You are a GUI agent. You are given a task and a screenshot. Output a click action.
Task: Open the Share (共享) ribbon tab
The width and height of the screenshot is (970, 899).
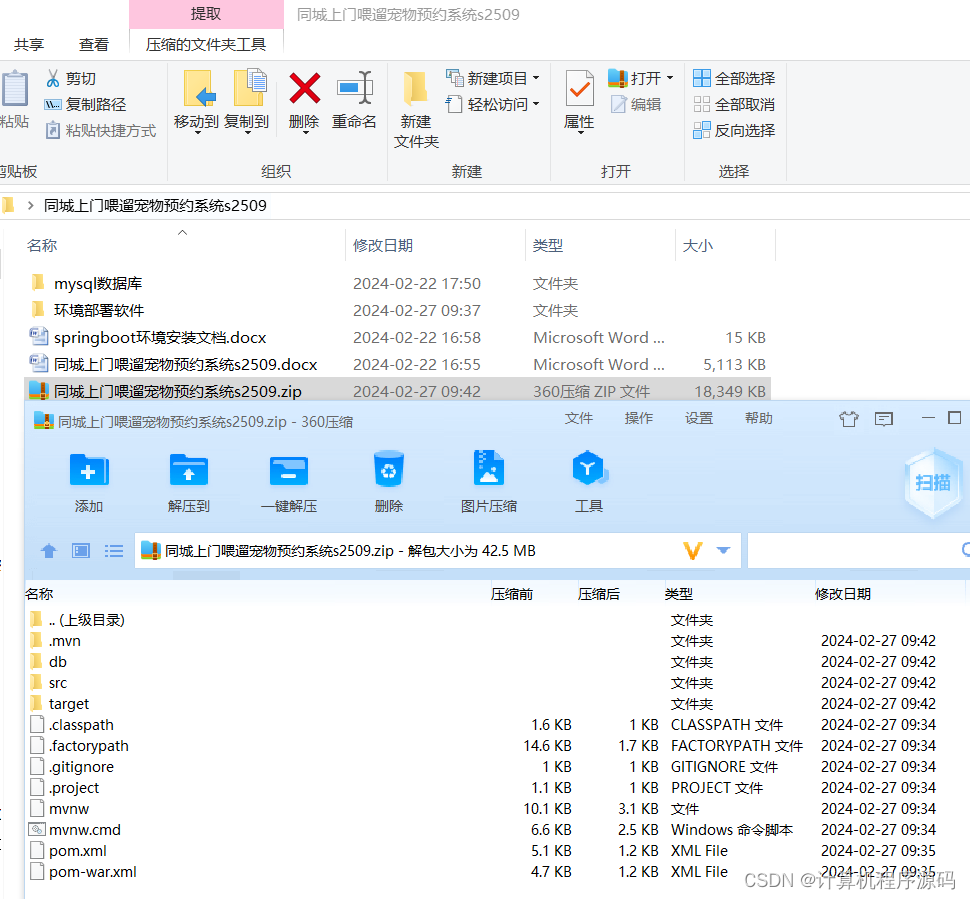coord(29,45)
